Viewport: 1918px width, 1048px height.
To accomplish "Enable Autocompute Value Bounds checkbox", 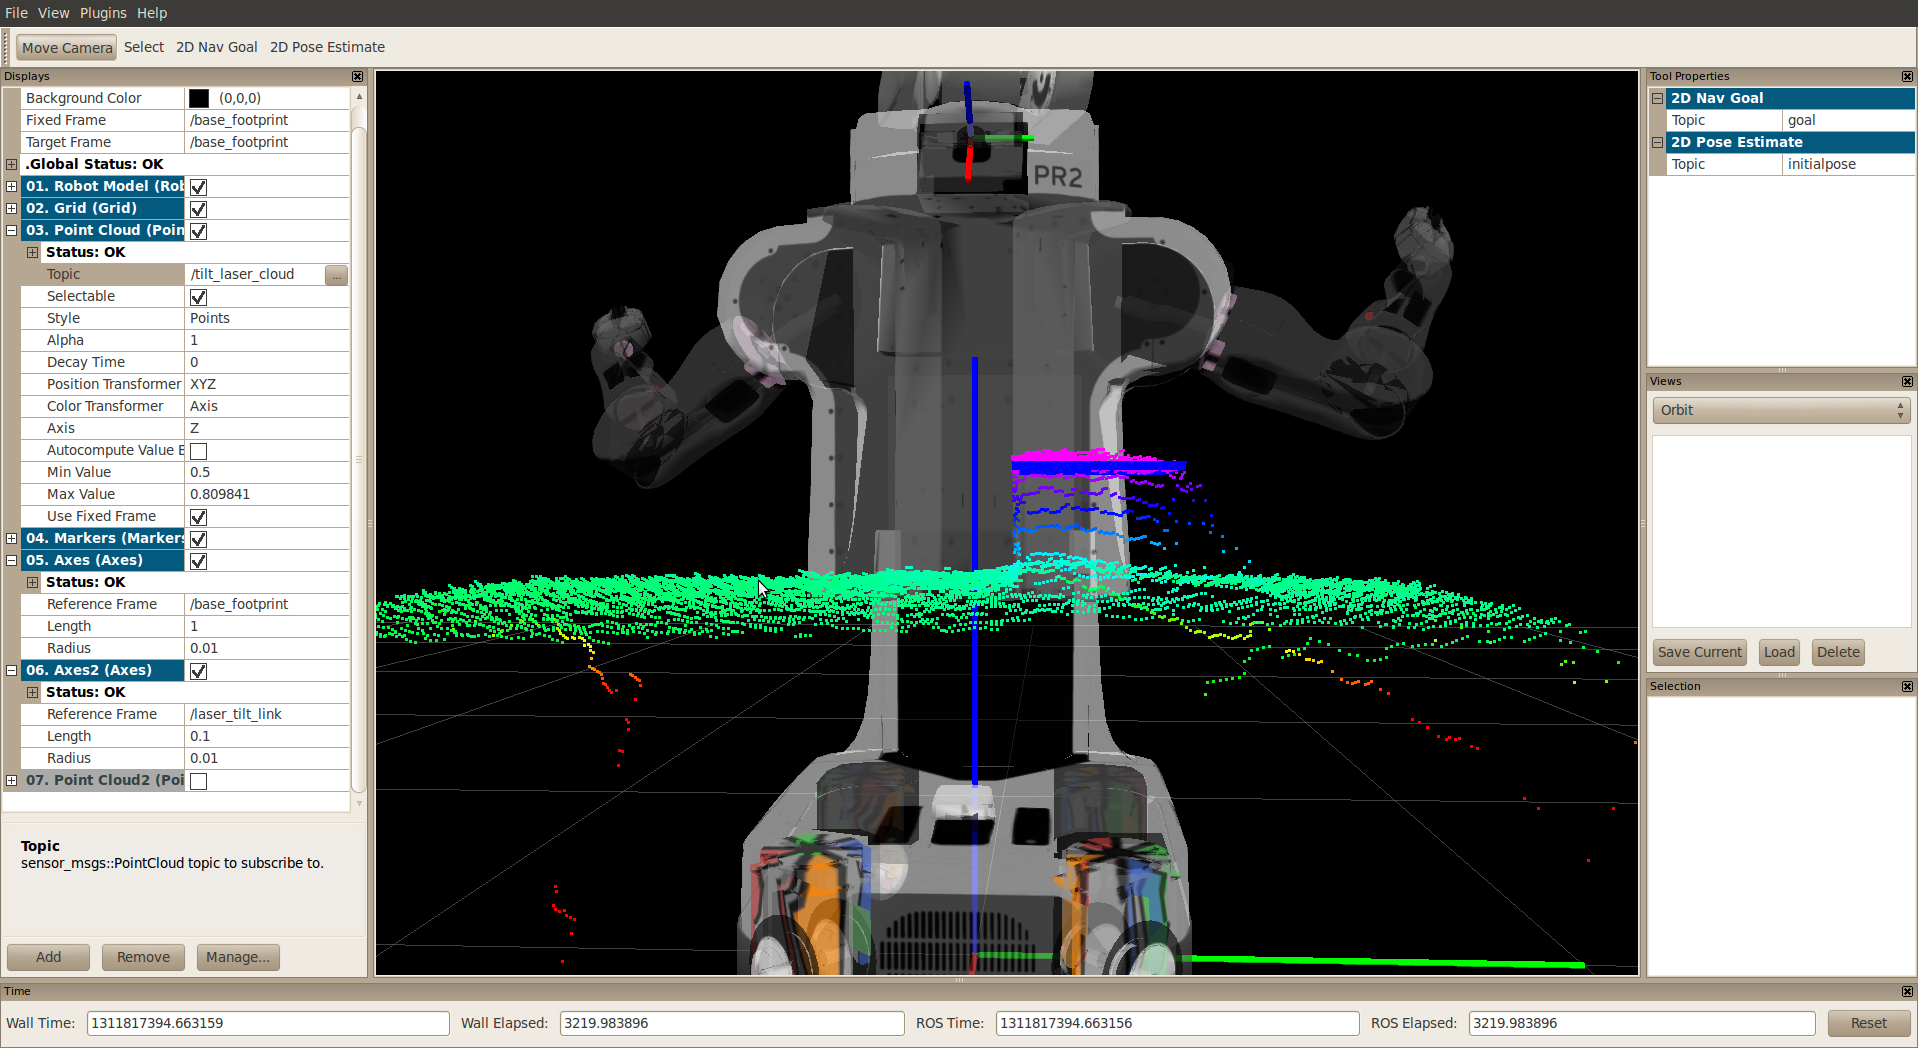I will click(x=198, y=451).
